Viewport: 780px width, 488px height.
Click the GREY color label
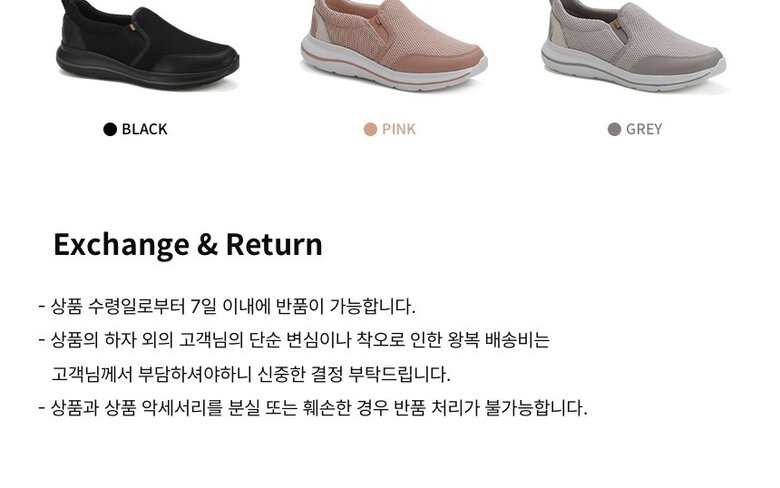point(644,129)
